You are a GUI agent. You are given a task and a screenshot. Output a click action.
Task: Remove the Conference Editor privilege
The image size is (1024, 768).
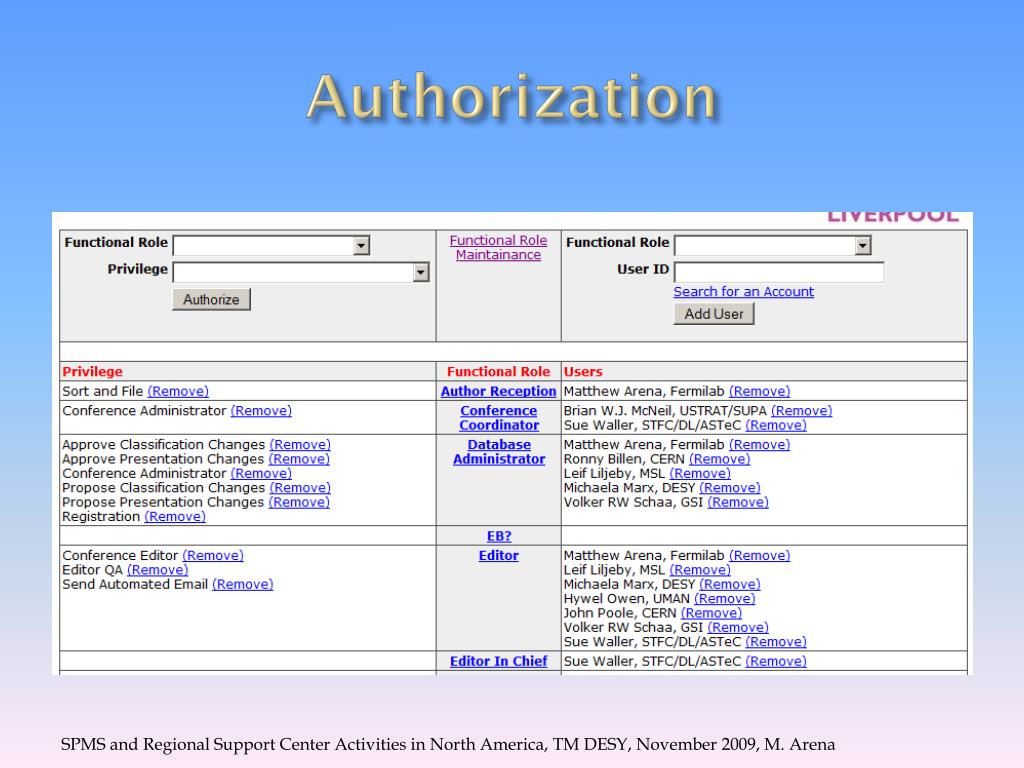tap(213, 556)
